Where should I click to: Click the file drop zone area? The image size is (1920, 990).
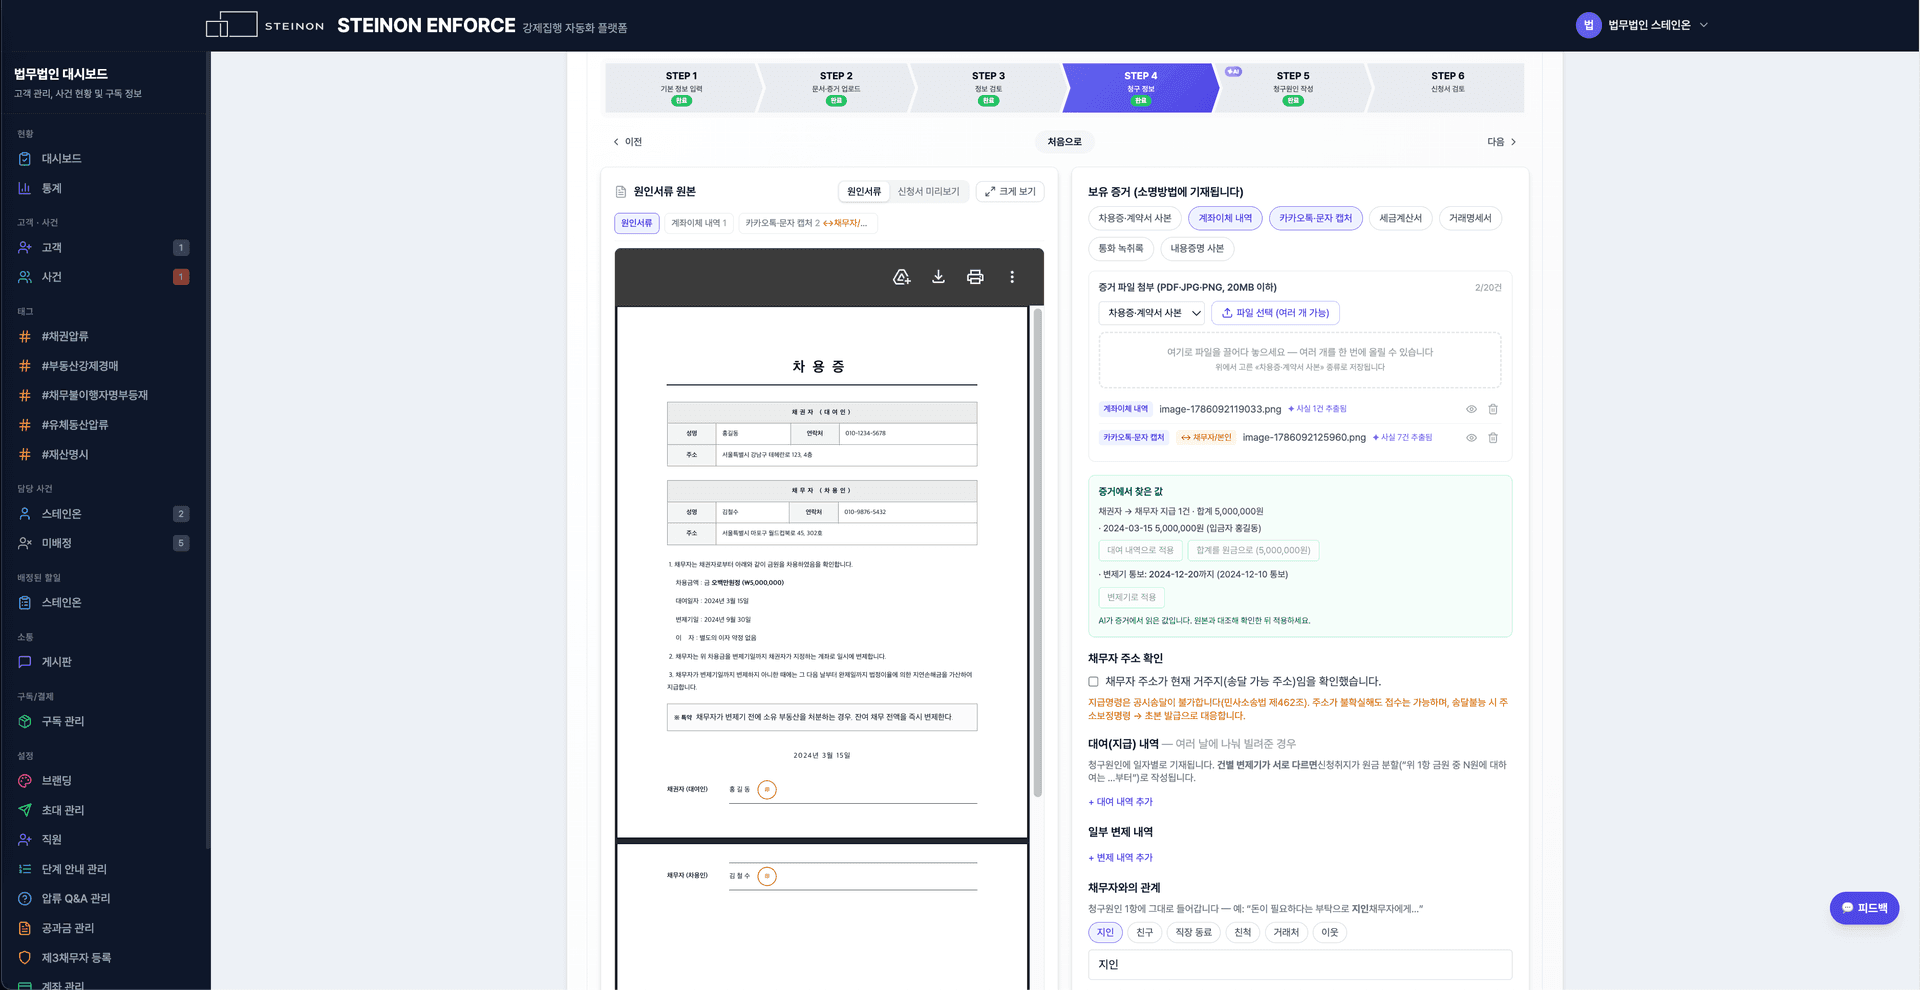point(1300,360)
